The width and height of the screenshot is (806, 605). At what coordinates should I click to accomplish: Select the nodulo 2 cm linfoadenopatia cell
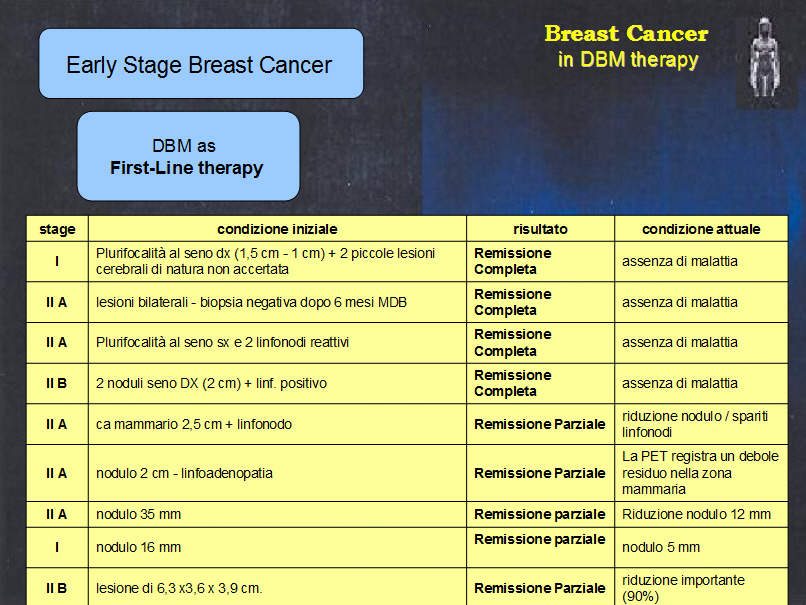point(277,473)
